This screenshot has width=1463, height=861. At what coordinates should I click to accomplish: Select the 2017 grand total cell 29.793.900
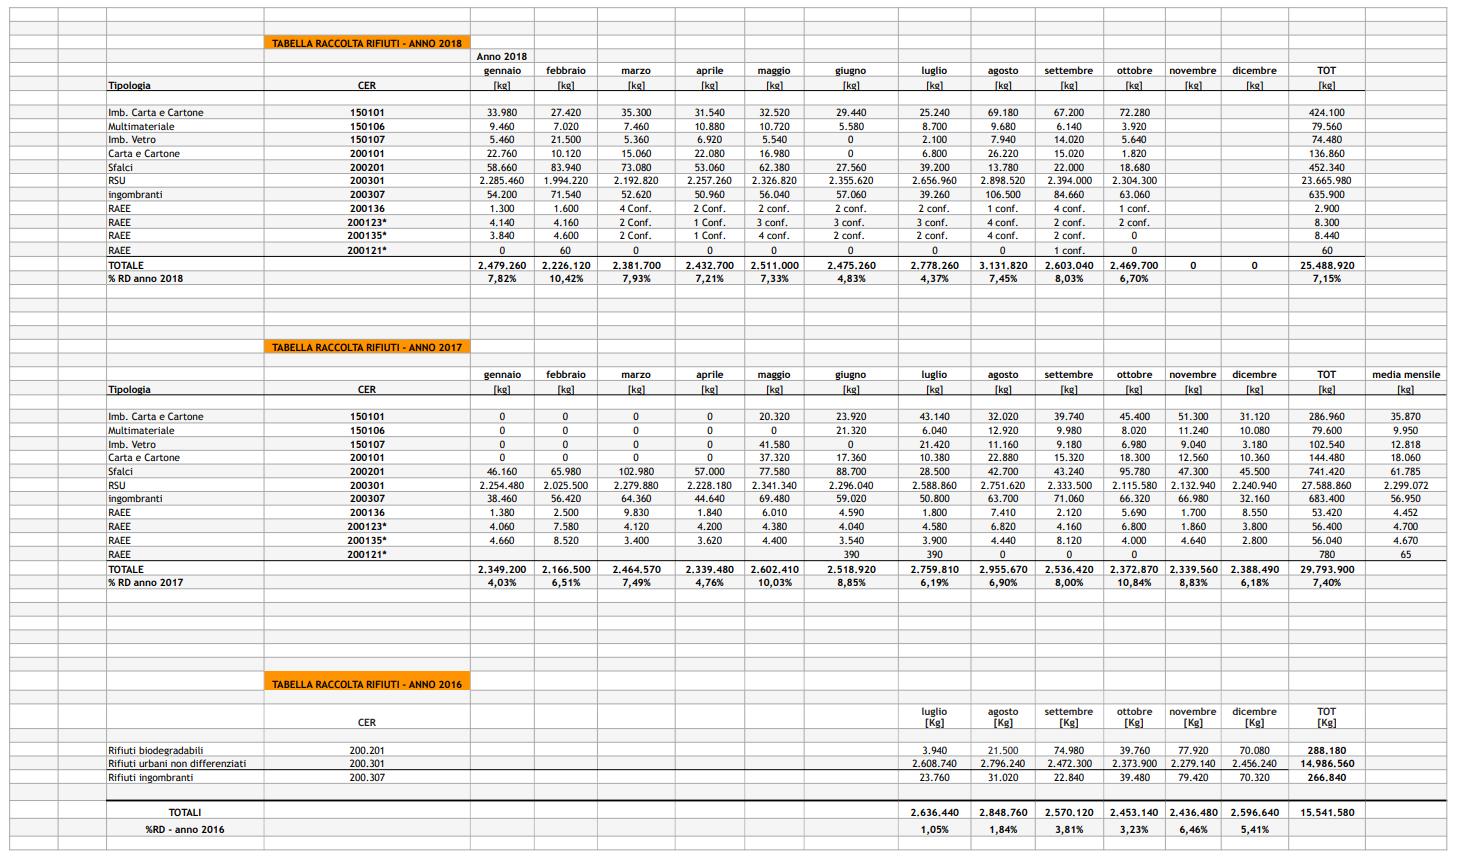pos(1326,569)
